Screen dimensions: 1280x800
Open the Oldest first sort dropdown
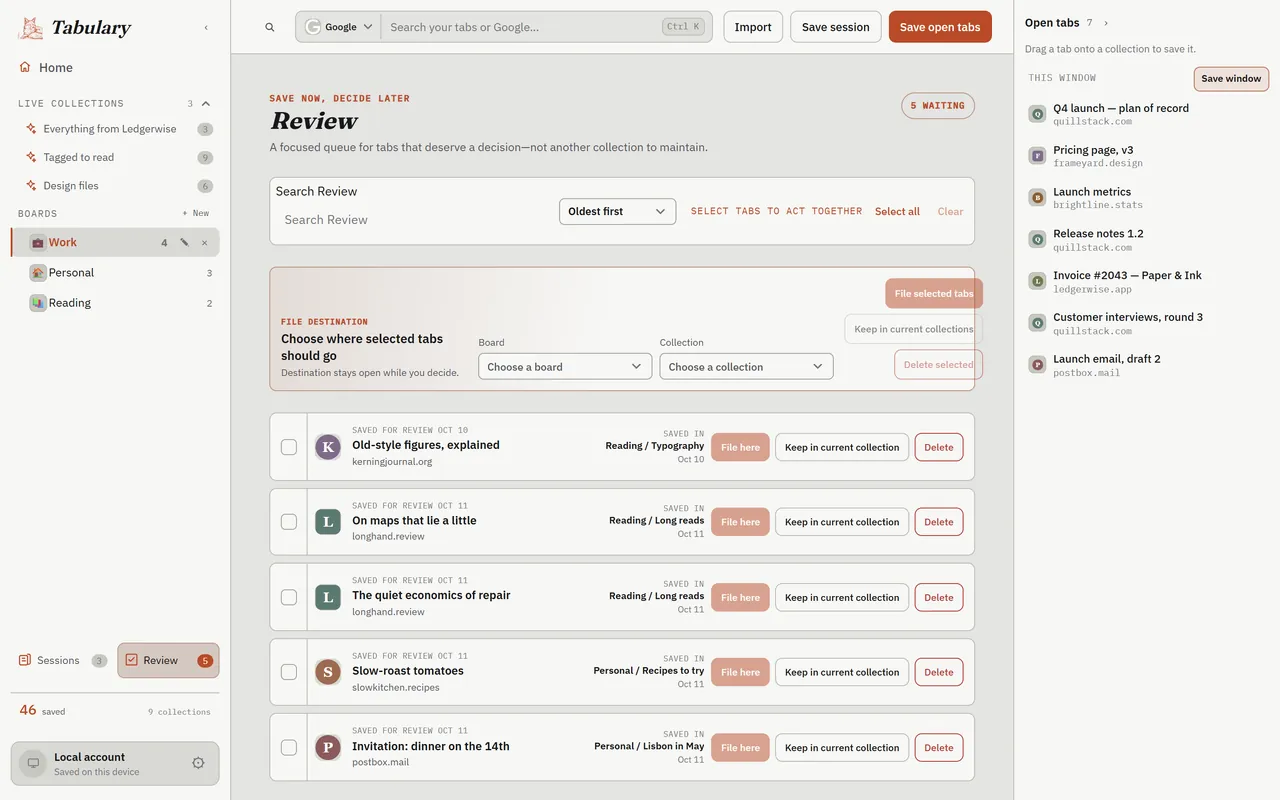(x=617, y=211)
